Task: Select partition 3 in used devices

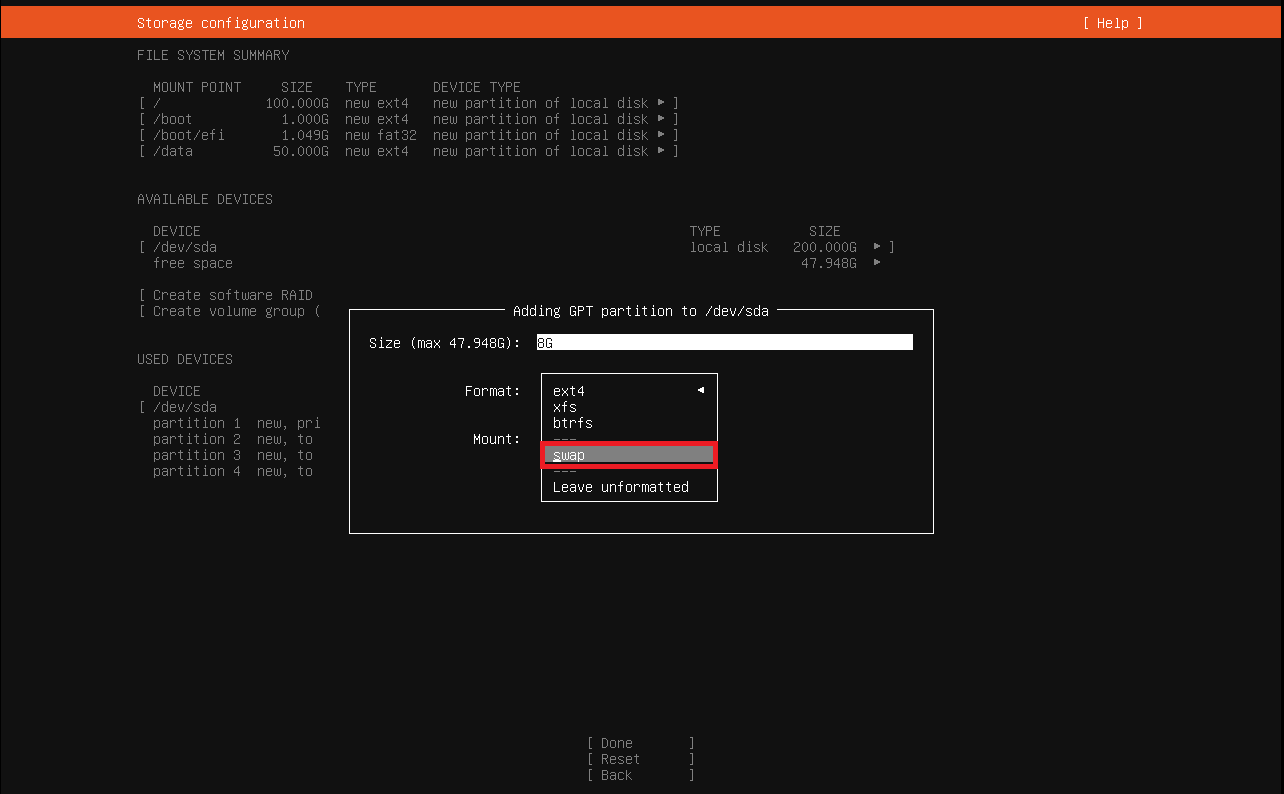Action: tap(232, 455)
